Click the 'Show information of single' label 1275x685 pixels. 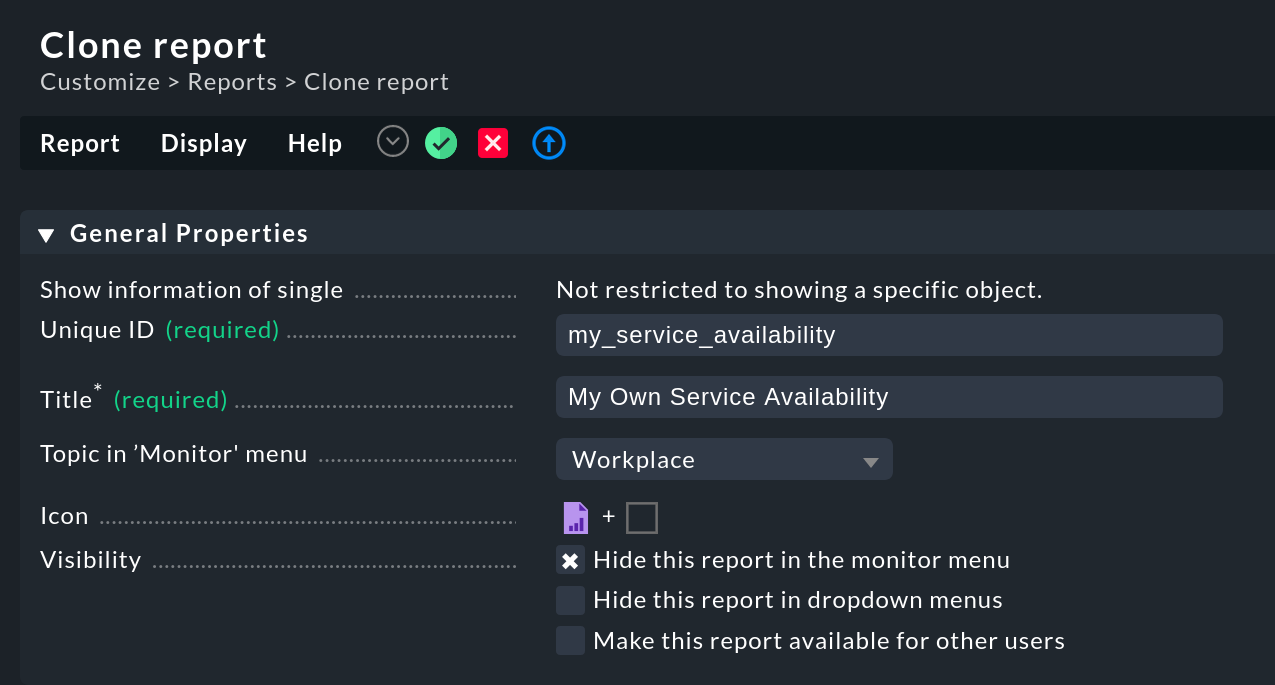[191, 290]
